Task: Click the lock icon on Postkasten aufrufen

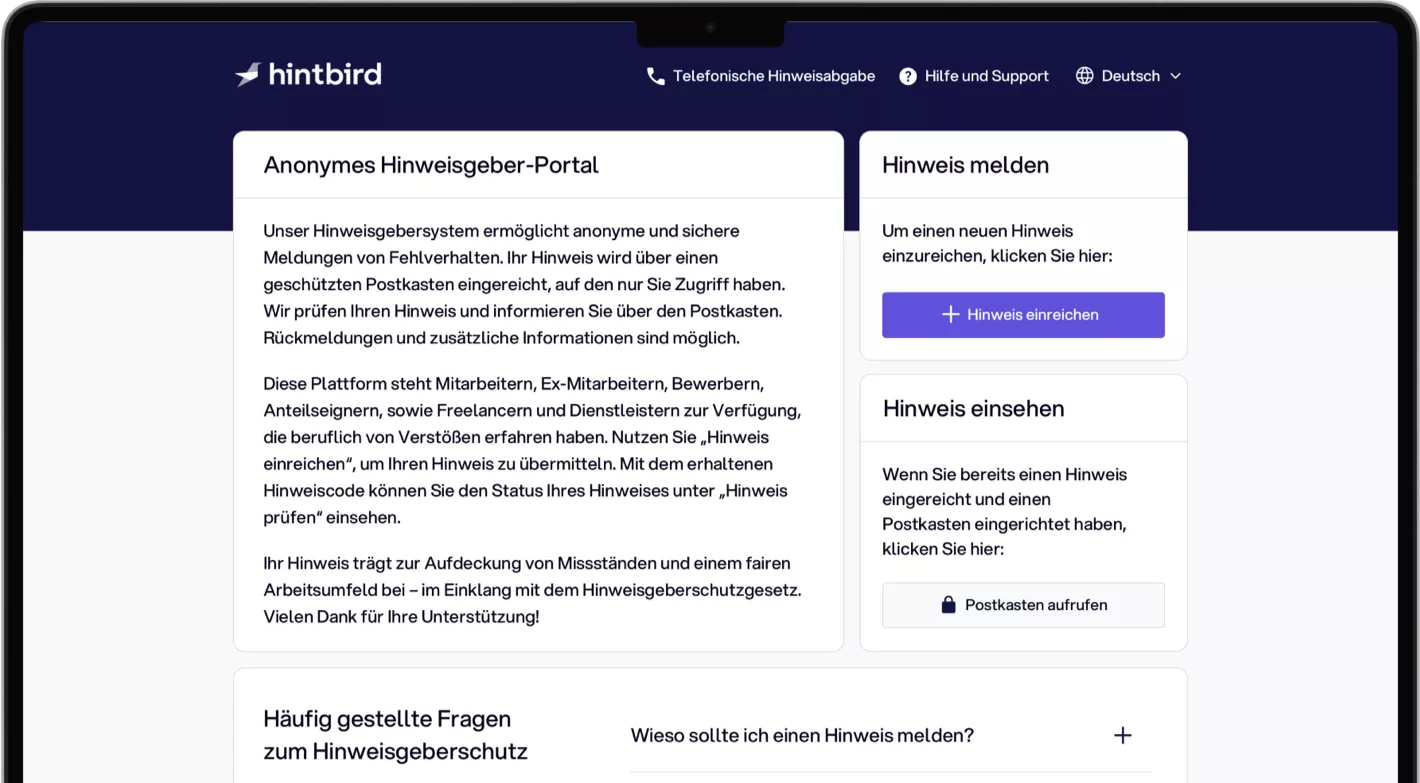Action: click(x=948, y=605)
